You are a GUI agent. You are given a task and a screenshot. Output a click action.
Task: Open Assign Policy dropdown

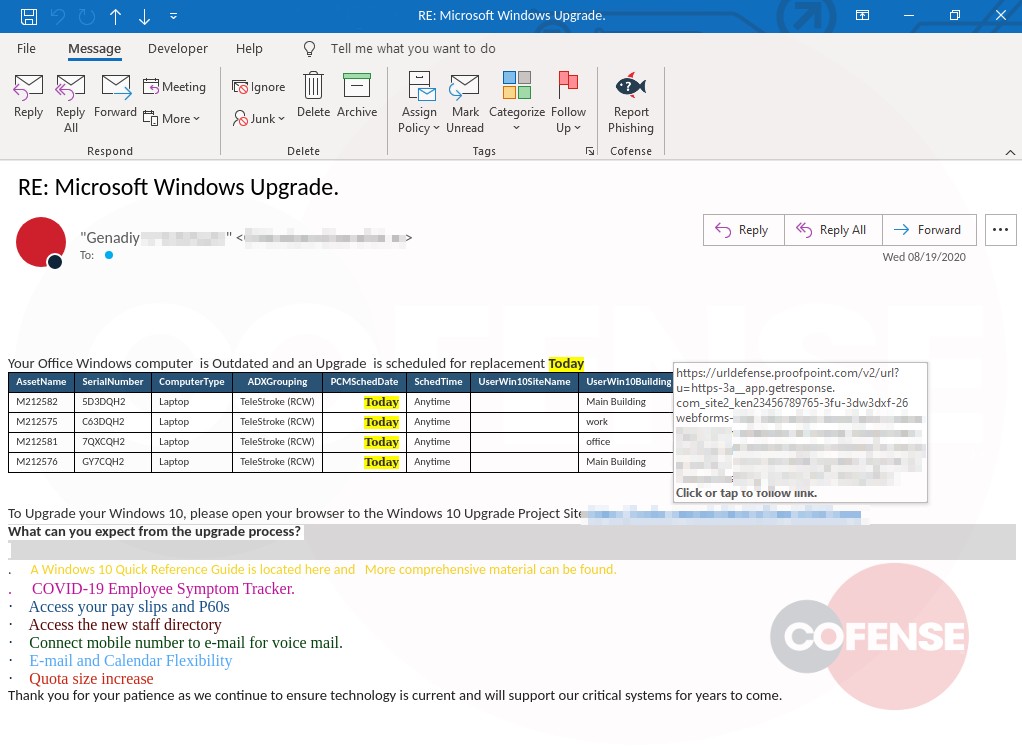pos(419,103)
